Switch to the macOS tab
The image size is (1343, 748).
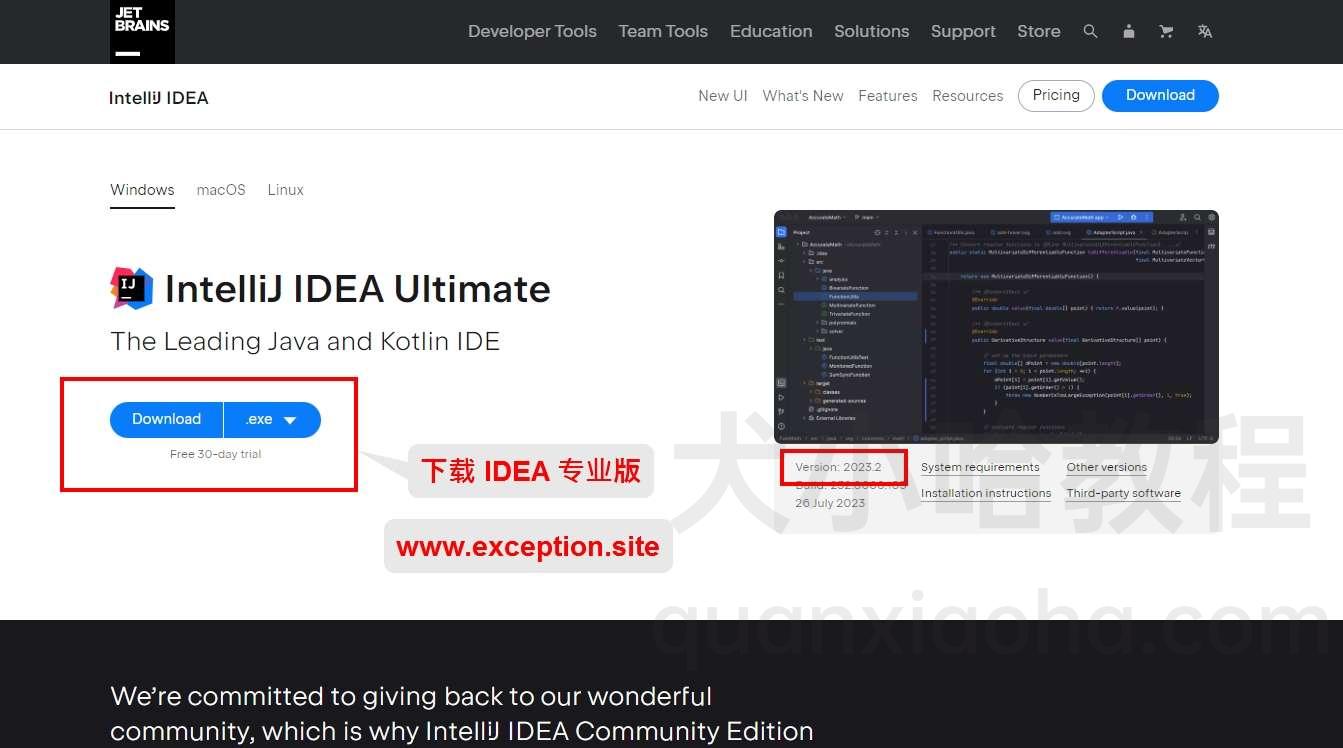click(x=221, y=190)
